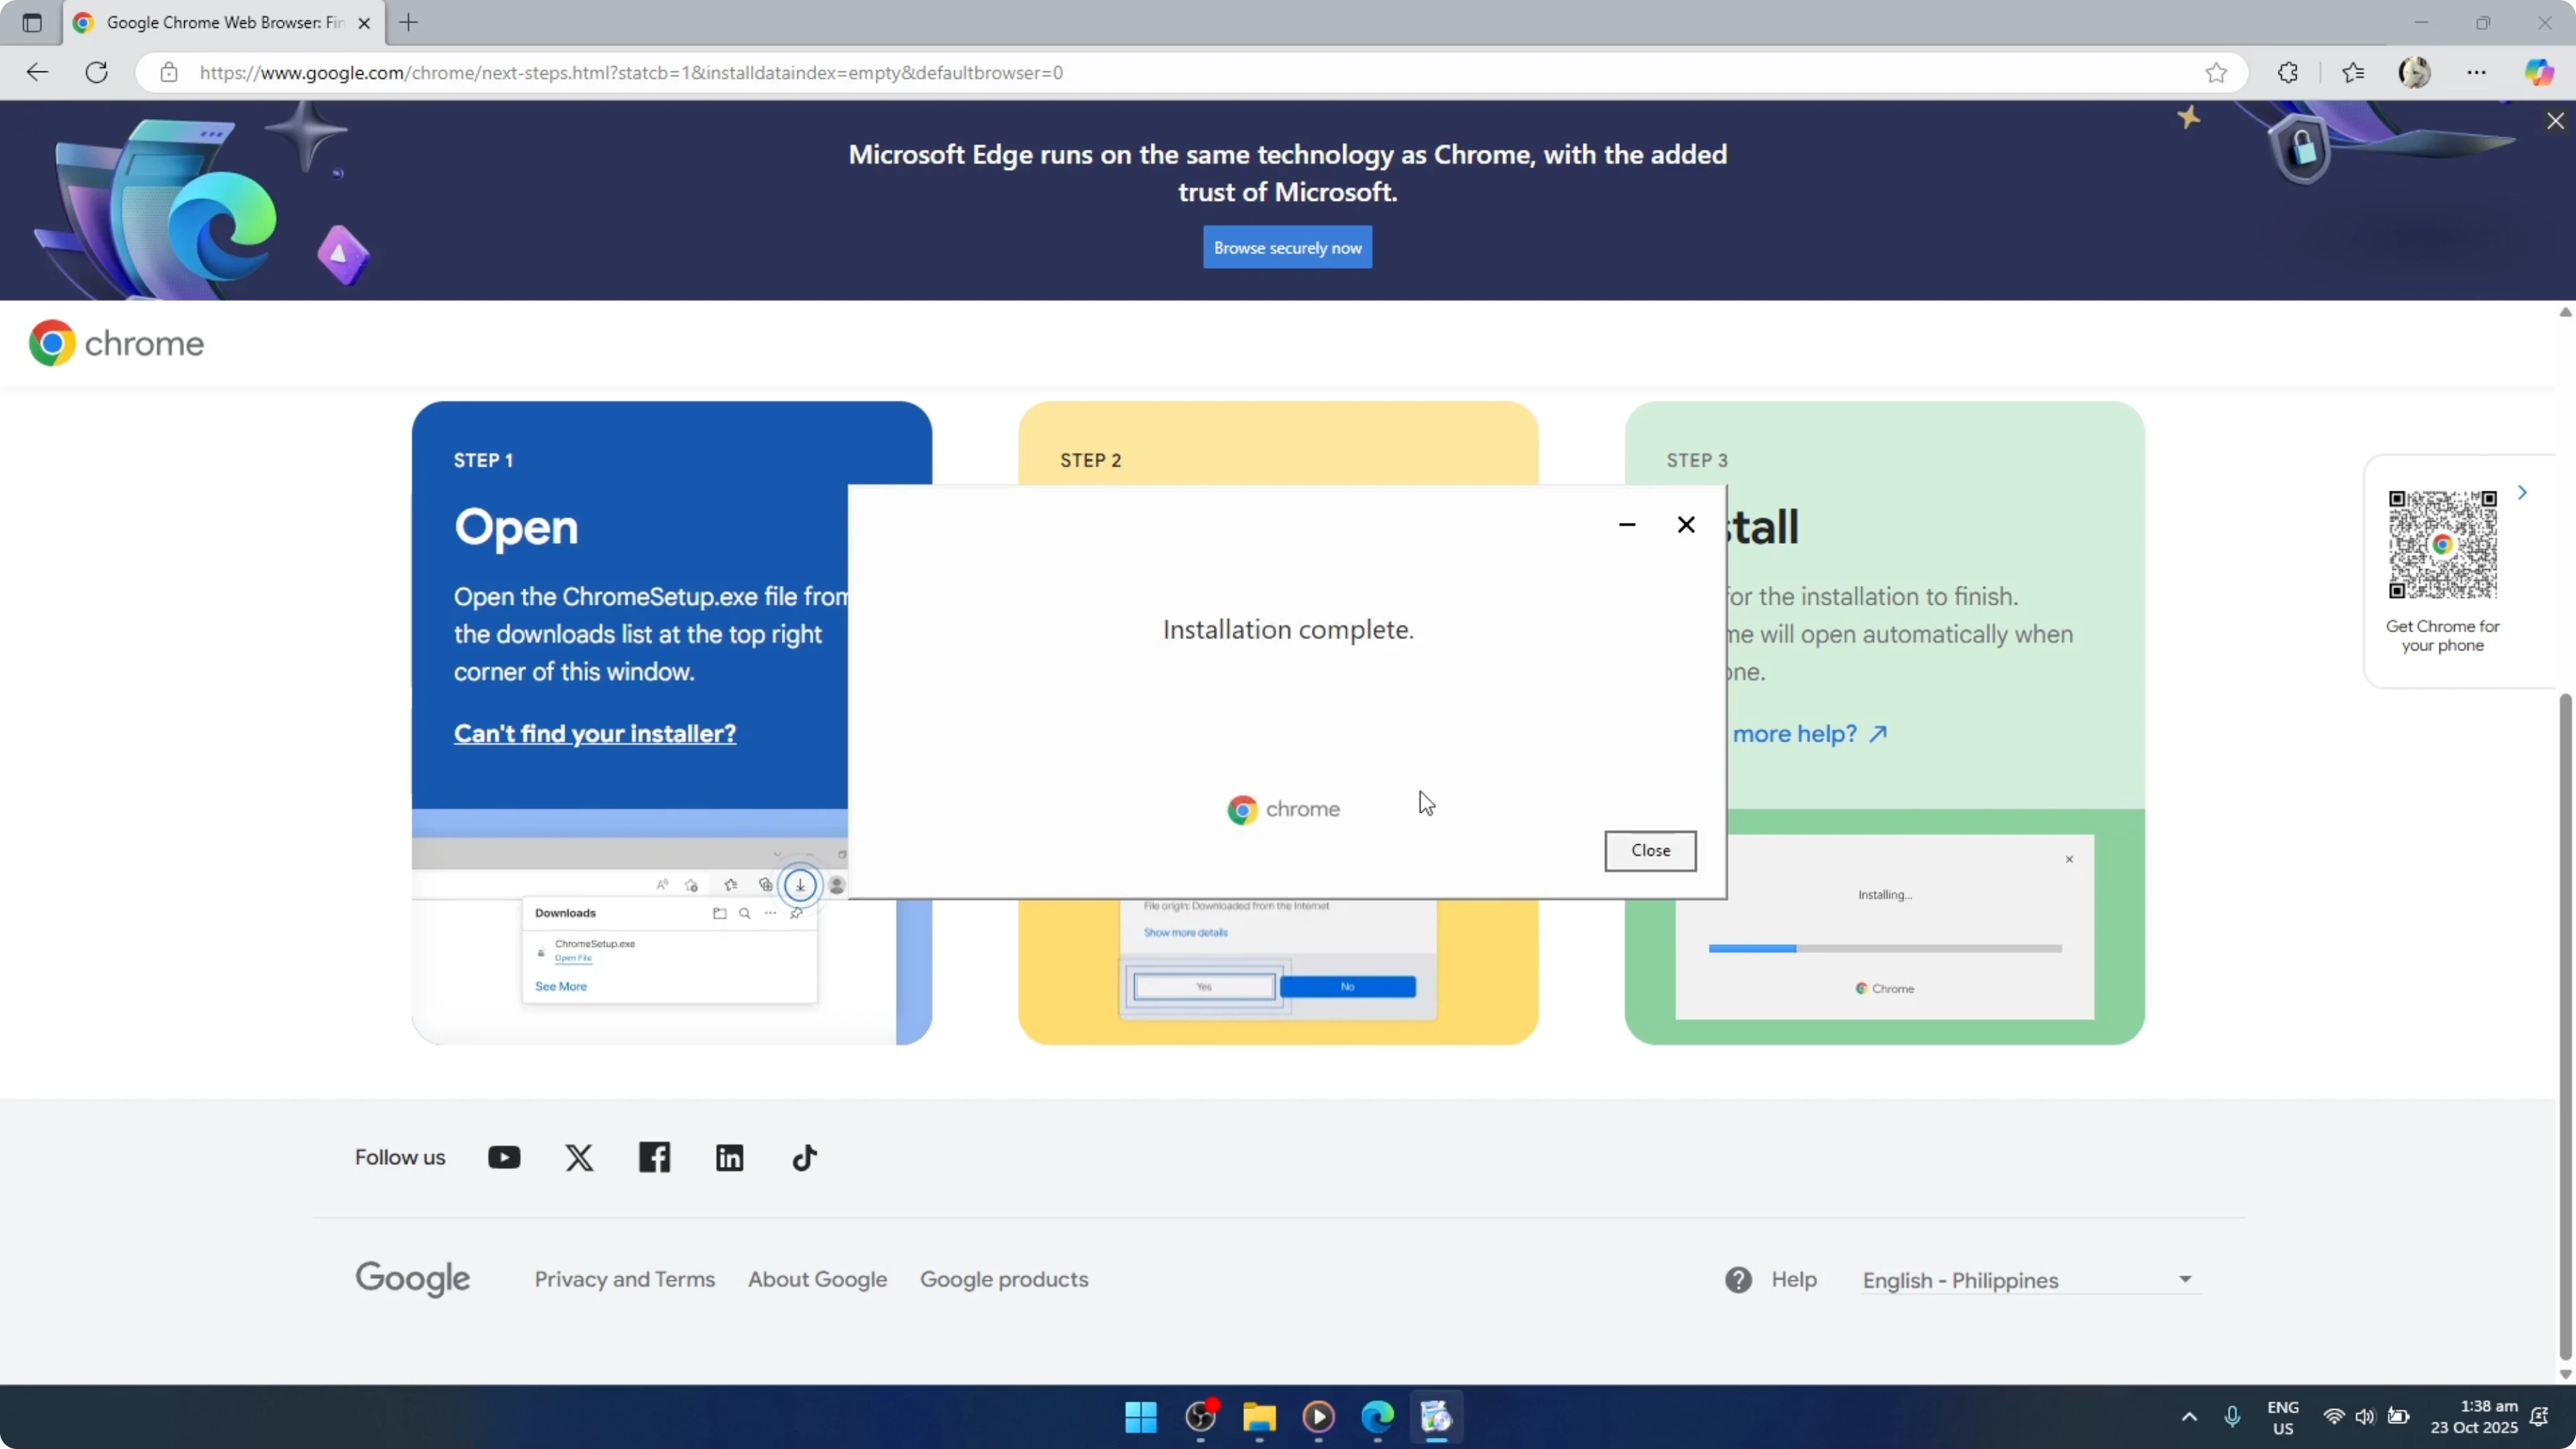Open Google products link
Image resolution: width=2576 pixels, height=1449 pixels.
pyautogui.click(x=1004, y=1279)
